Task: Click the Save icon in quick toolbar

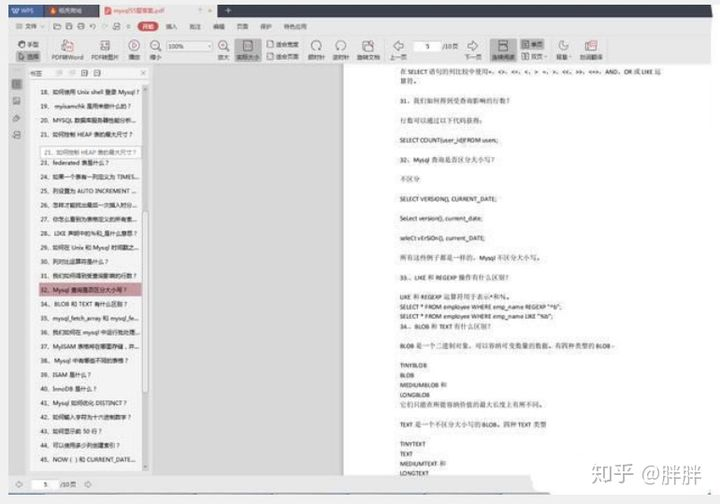Action: 69,26
